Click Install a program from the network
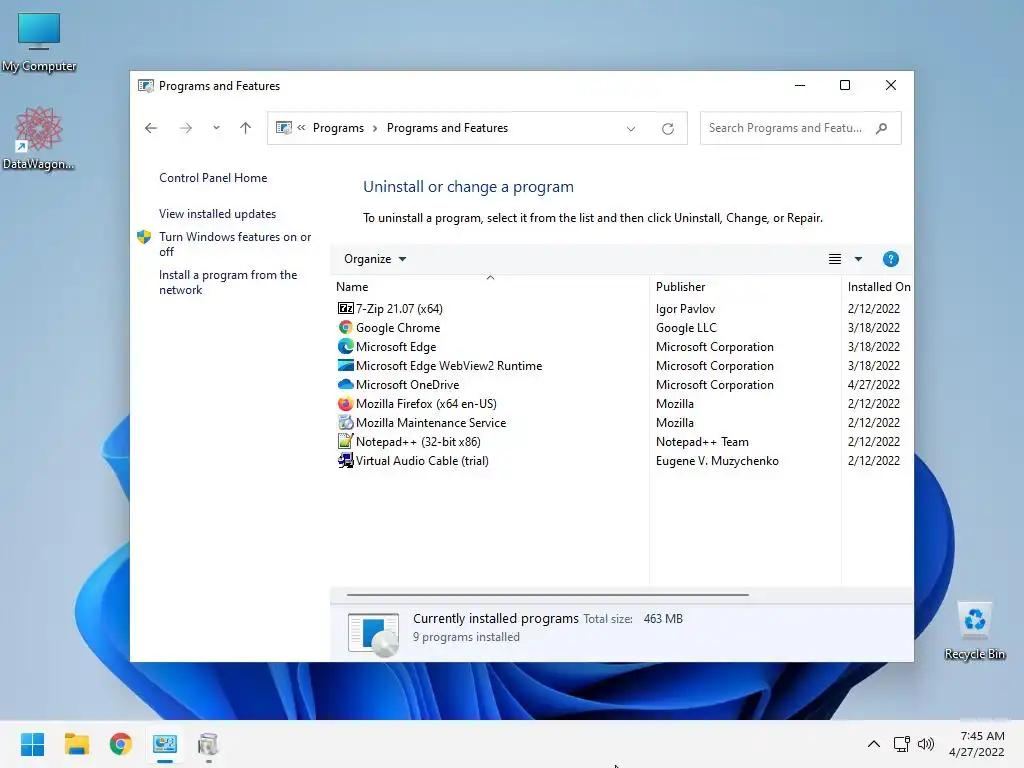This screenshot has width=1024, height=768. pos(228,282)
